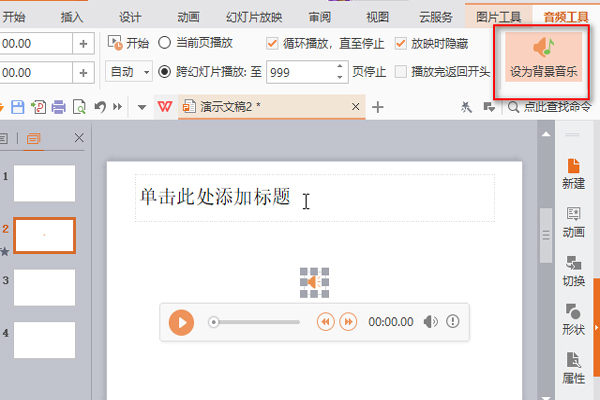600x400 pixels.
Task: Fast forward the audio clip
Action: pos(349,322)
